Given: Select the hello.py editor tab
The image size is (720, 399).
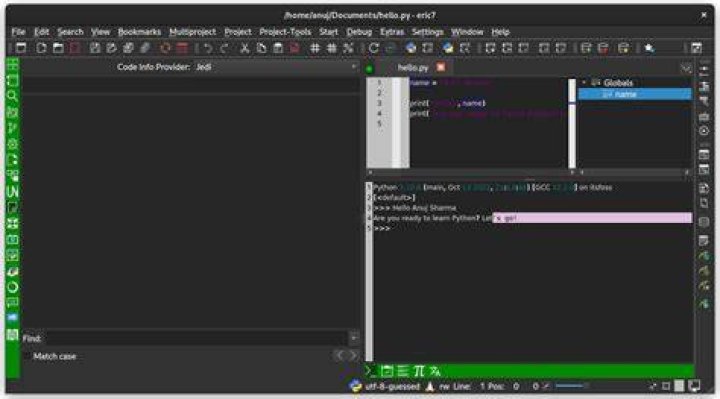Looking at the screenshot, I should point(413,67).
